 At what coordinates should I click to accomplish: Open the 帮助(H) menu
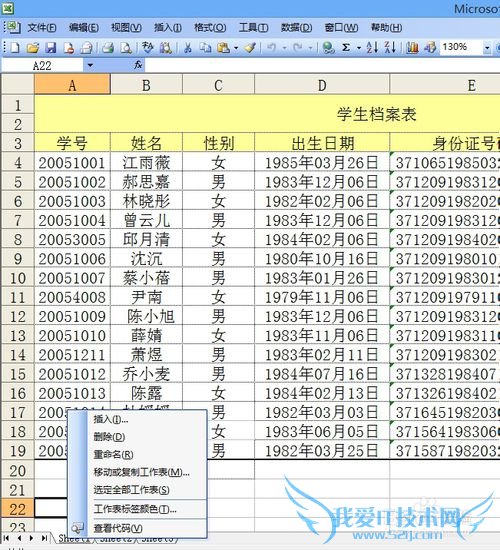pyautogui.click(x=386, y=28)
